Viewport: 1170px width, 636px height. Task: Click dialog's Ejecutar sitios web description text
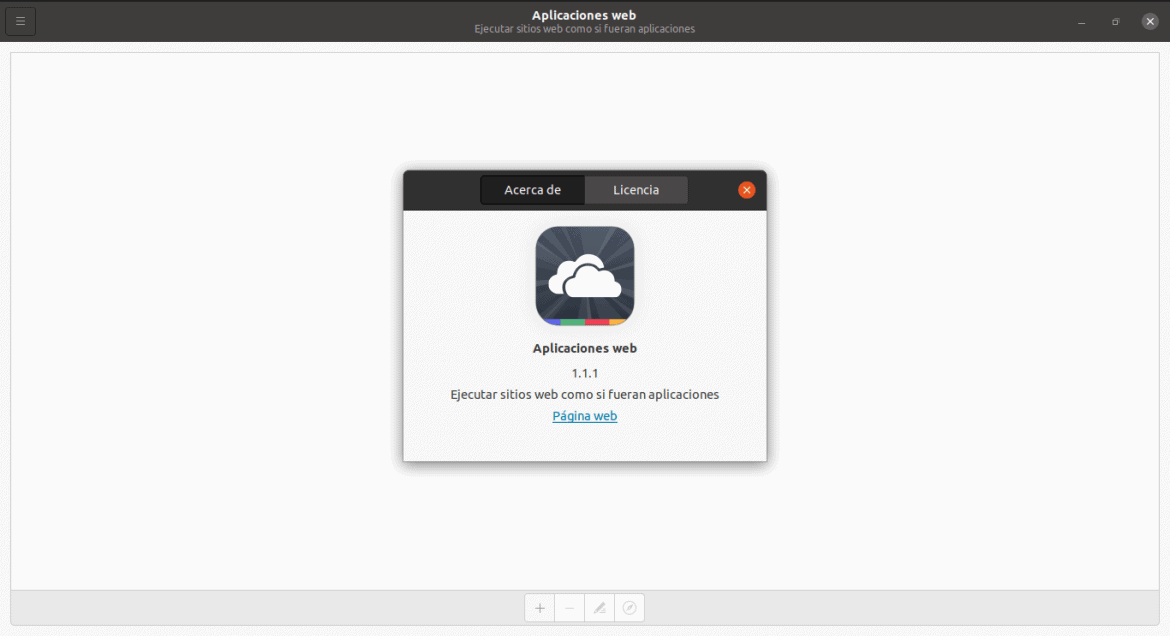584,394
